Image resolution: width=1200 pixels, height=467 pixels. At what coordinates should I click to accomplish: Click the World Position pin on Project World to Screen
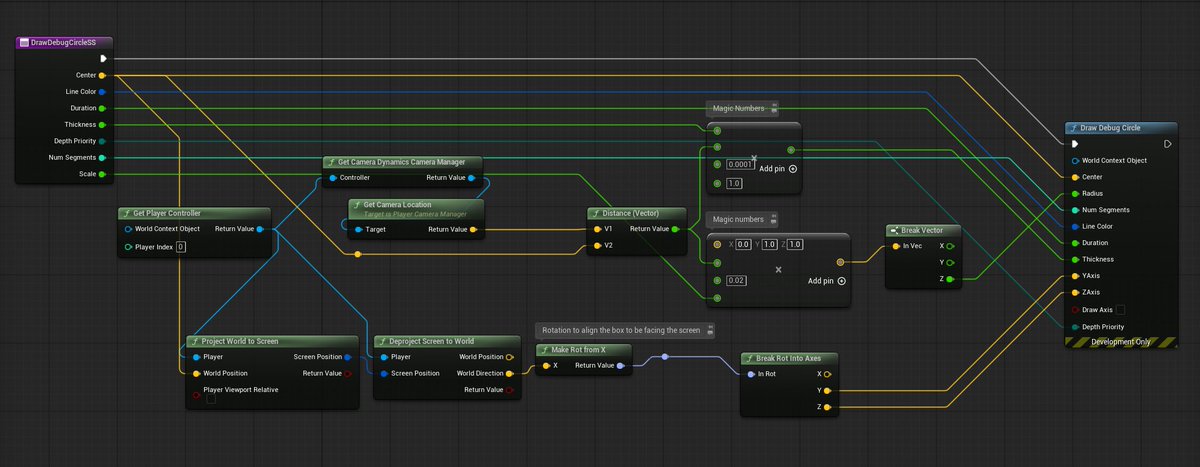click(x=195, y=373)
